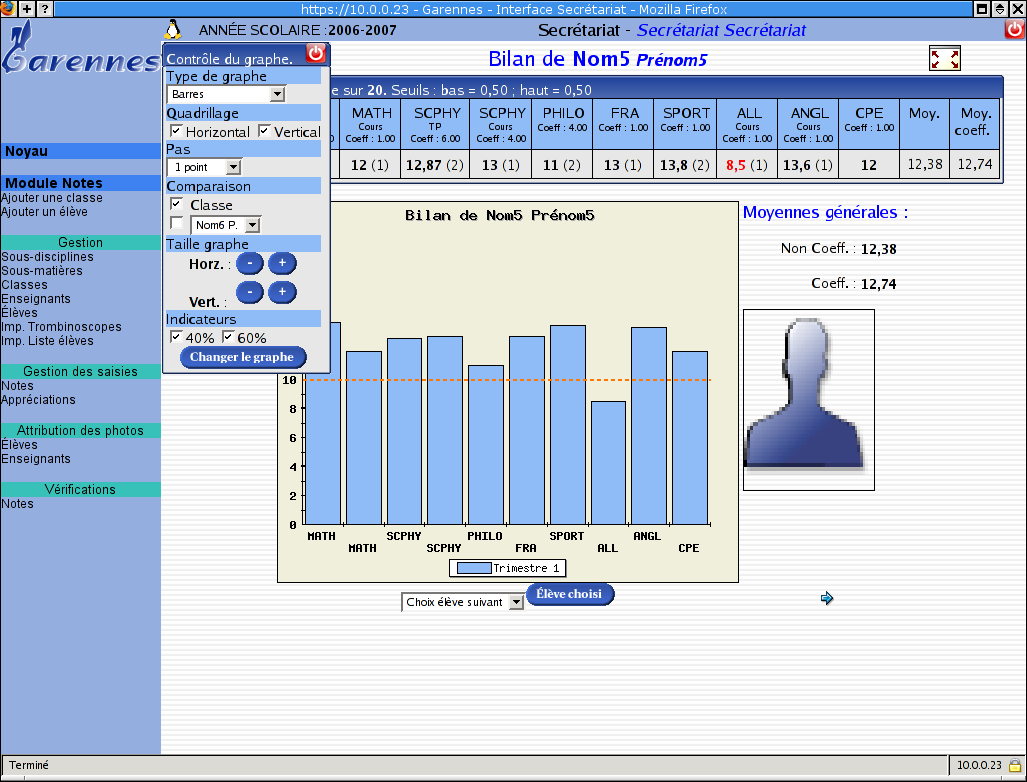This screenshot has height=782, width=1027.
Task: Disable the Classe comparison checkbox
Action: [176, 204]
